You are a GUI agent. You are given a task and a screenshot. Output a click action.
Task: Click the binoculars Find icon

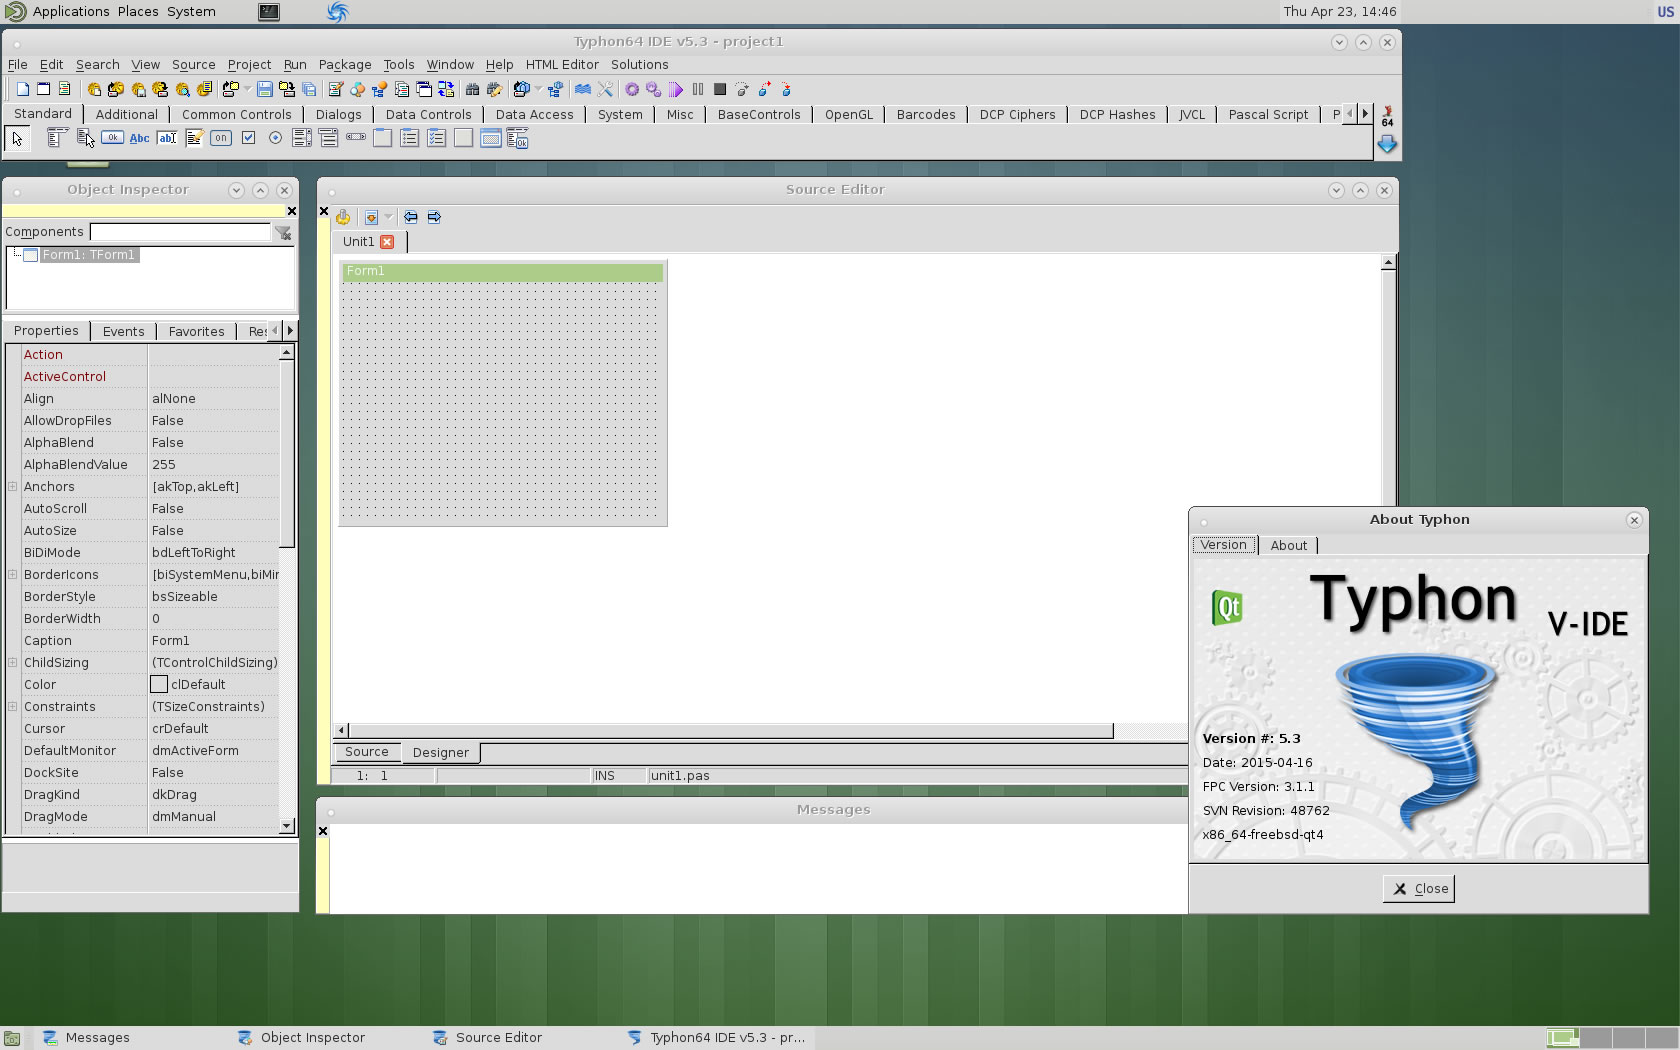pyautogui.click(x=472, y=89)
